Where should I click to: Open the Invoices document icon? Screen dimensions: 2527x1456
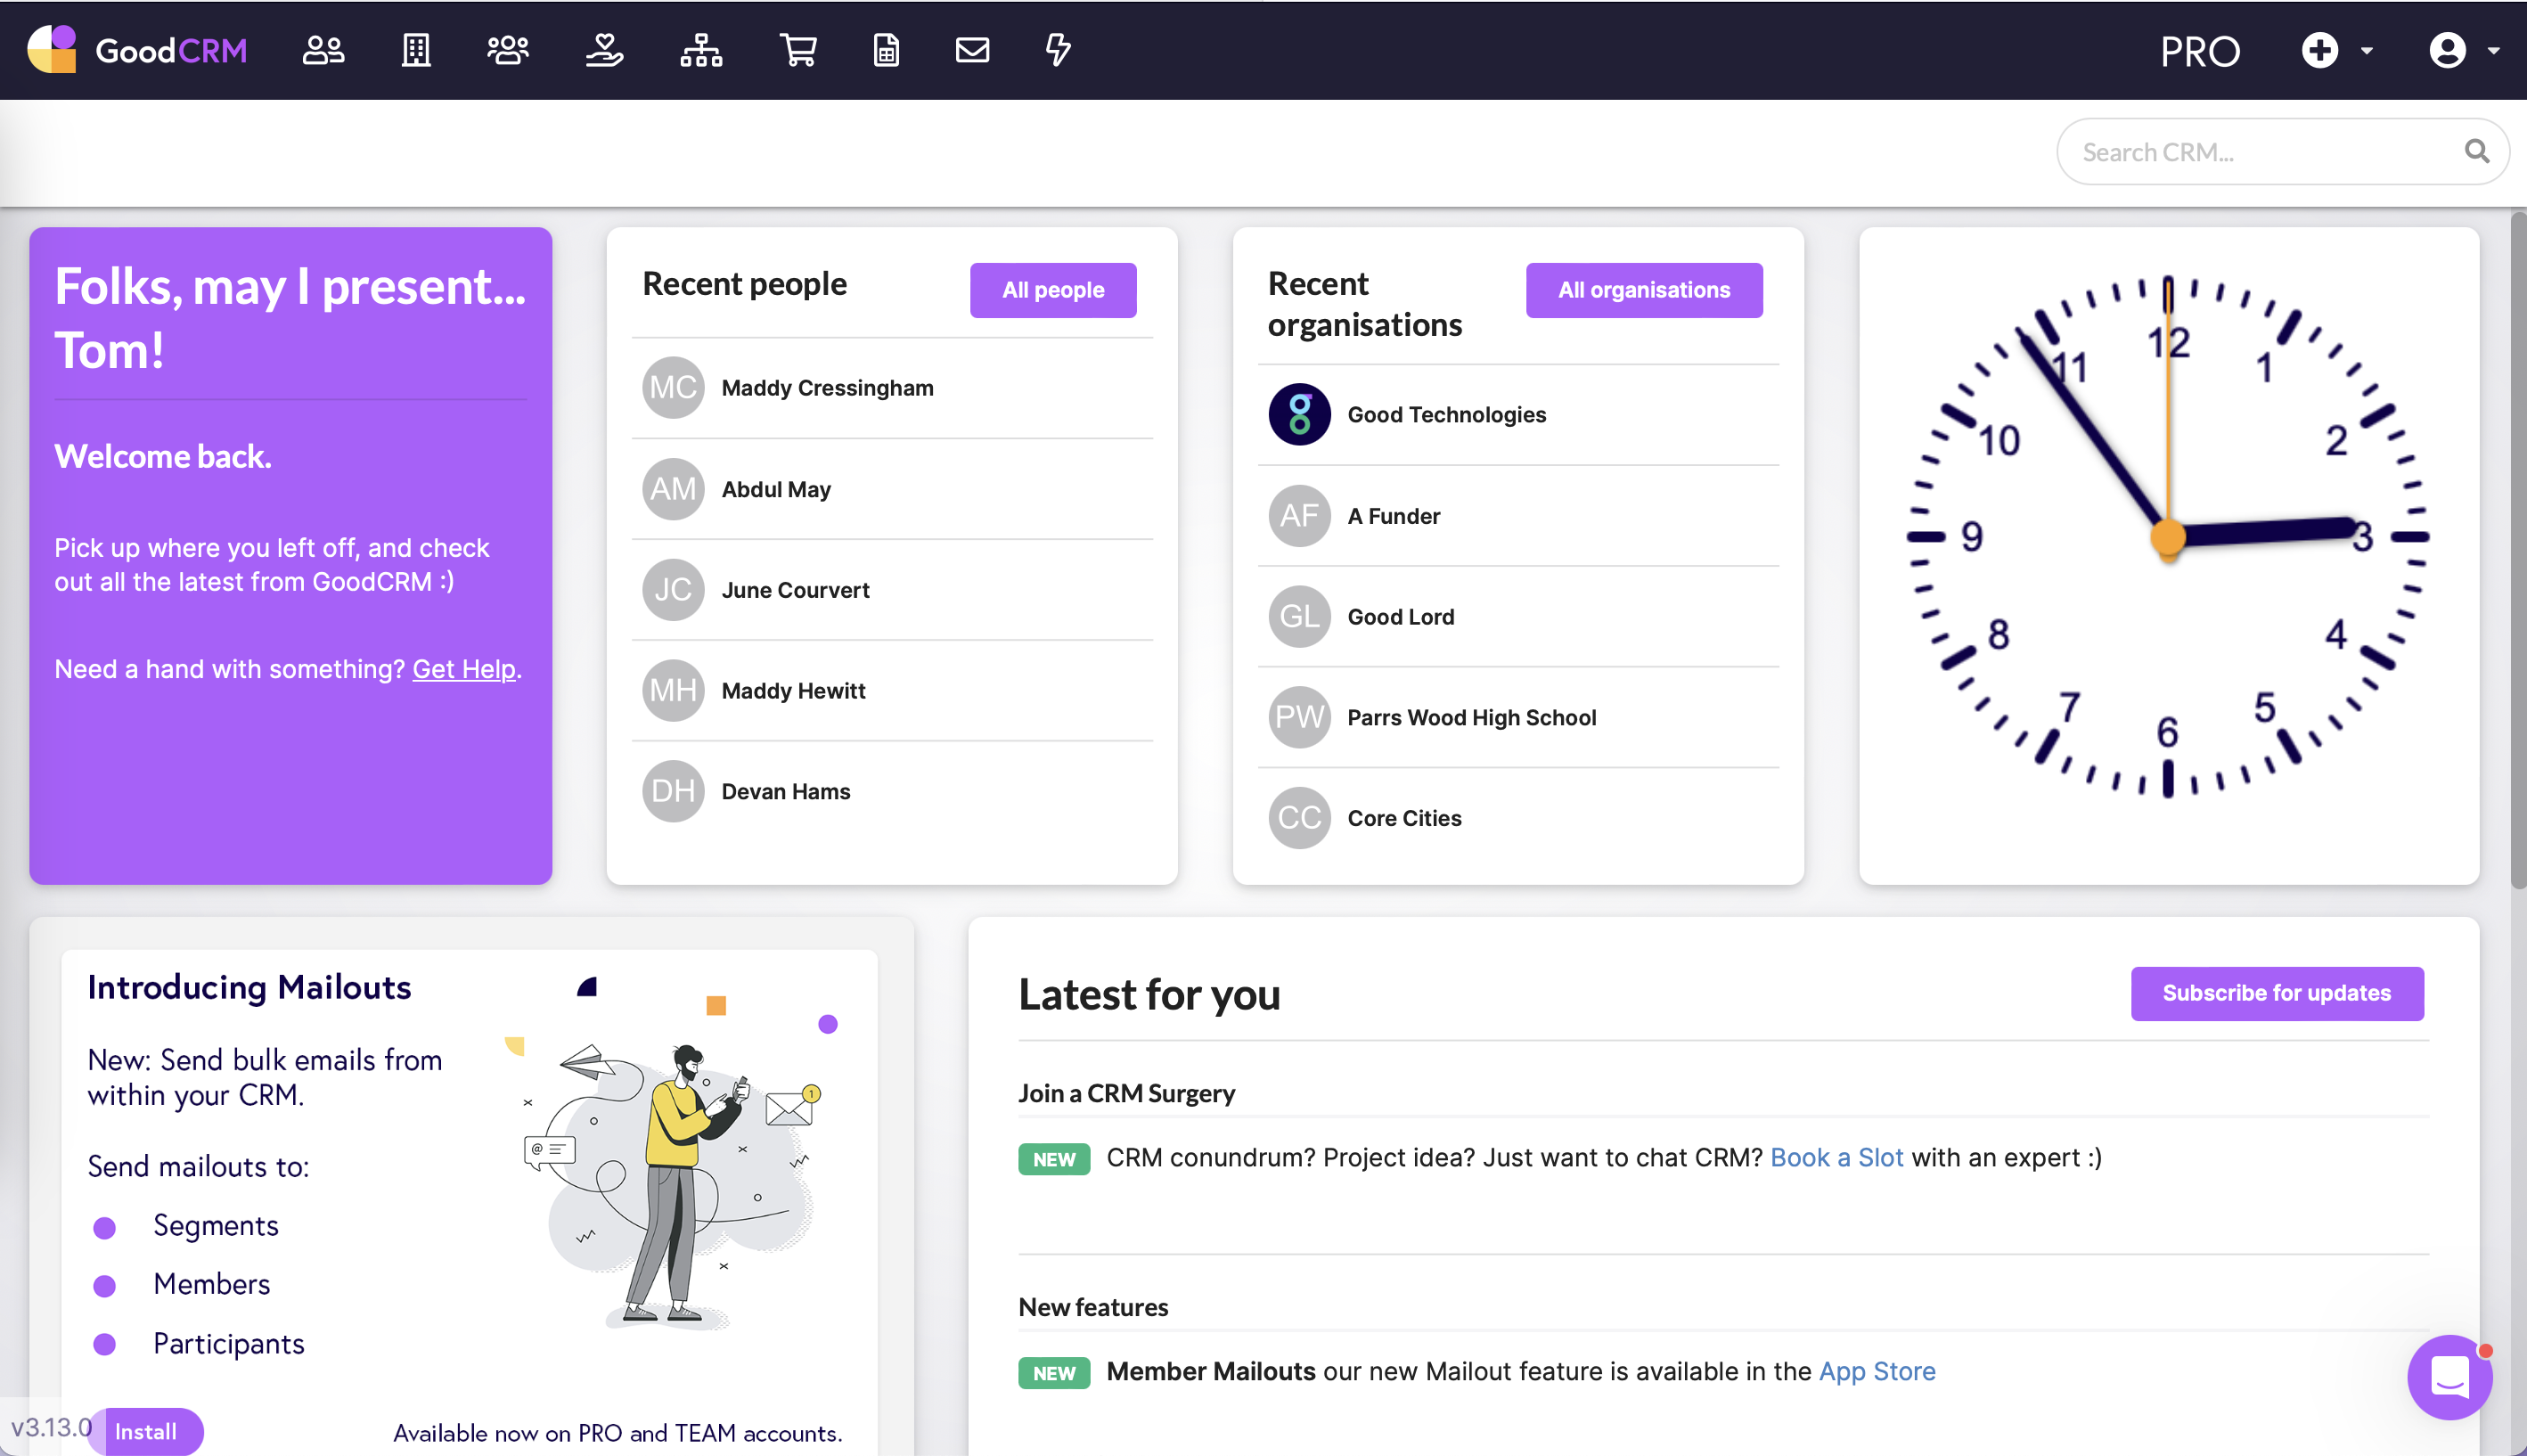[886, 50]
